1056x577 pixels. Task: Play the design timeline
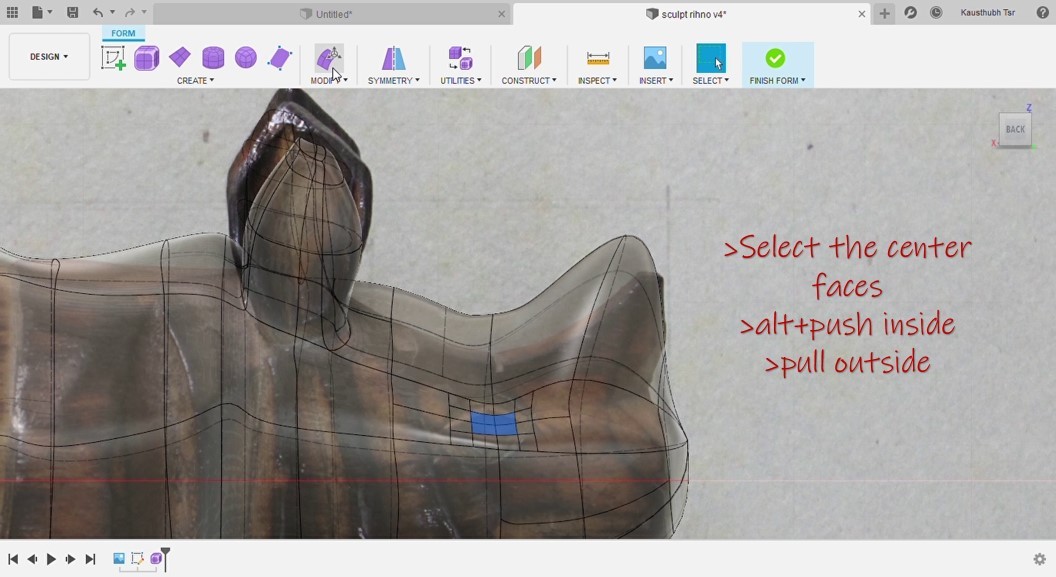click(51, 559)
